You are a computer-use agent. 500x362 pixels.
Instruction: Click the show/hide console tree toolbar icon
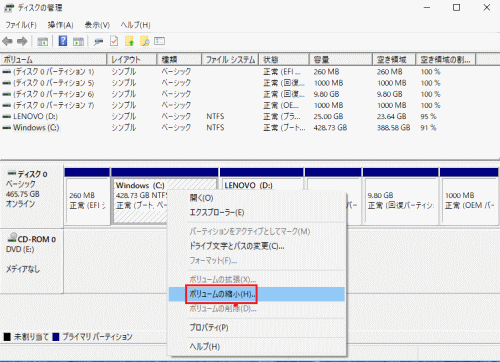42,42
